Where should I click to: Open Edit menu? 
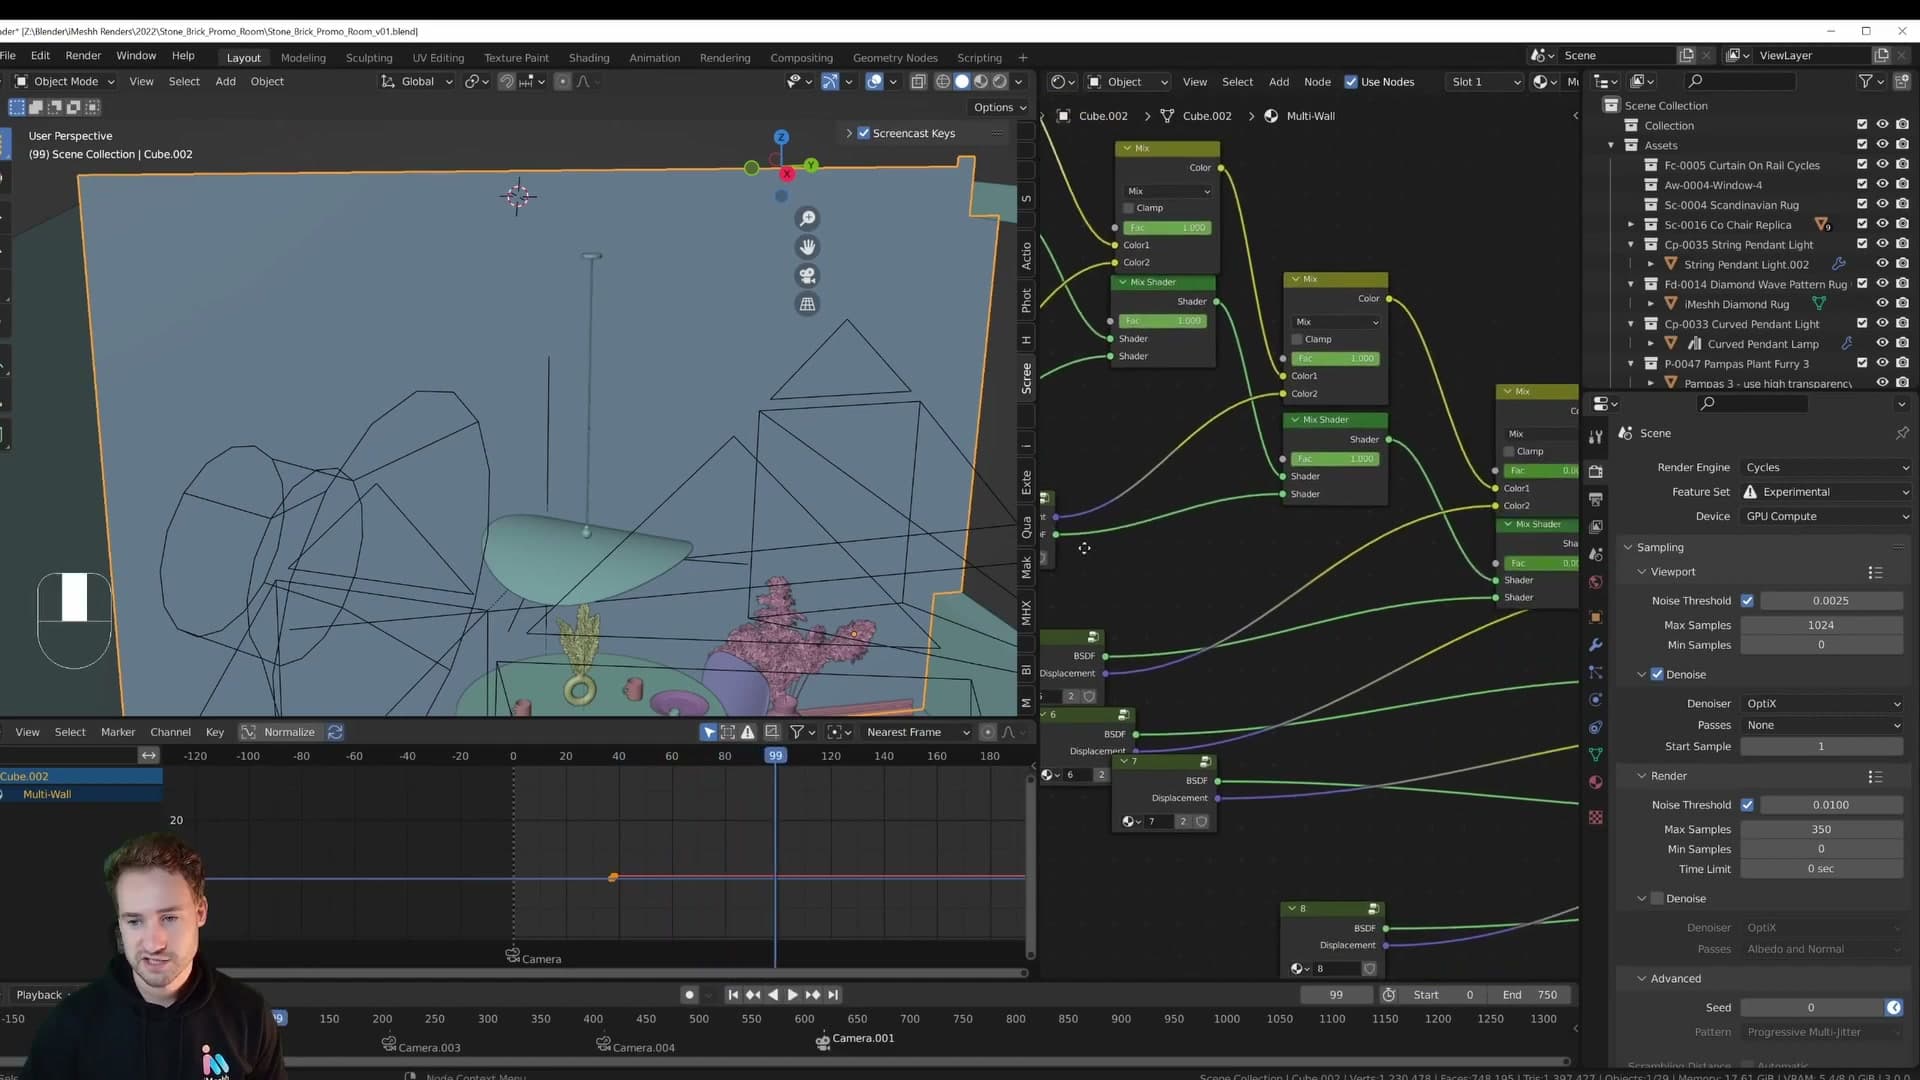click(40, 56)
